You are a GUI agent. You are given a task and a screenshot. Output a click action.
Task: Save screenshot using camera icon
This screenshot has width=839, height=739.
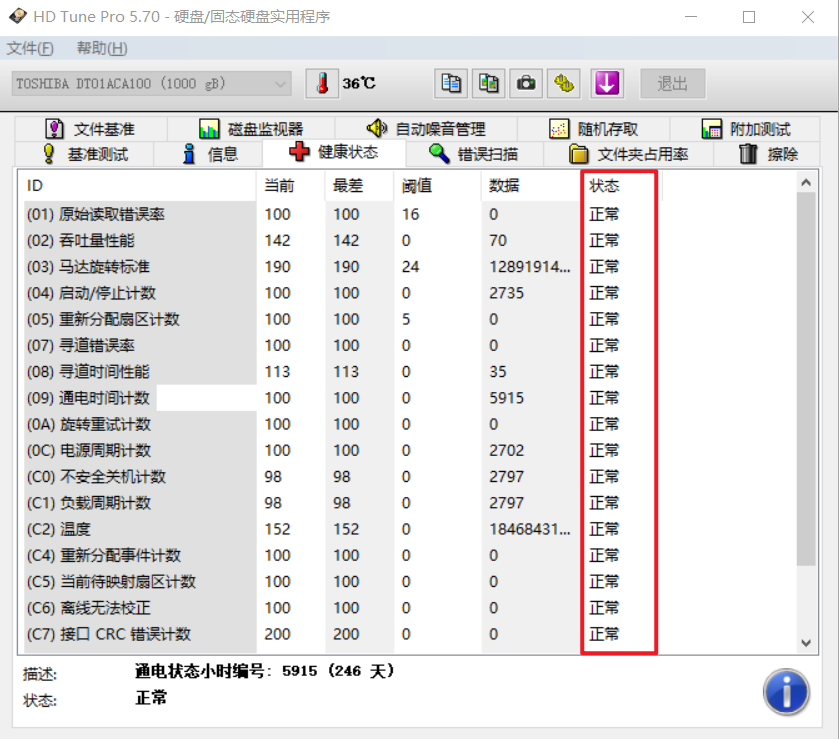526,83
